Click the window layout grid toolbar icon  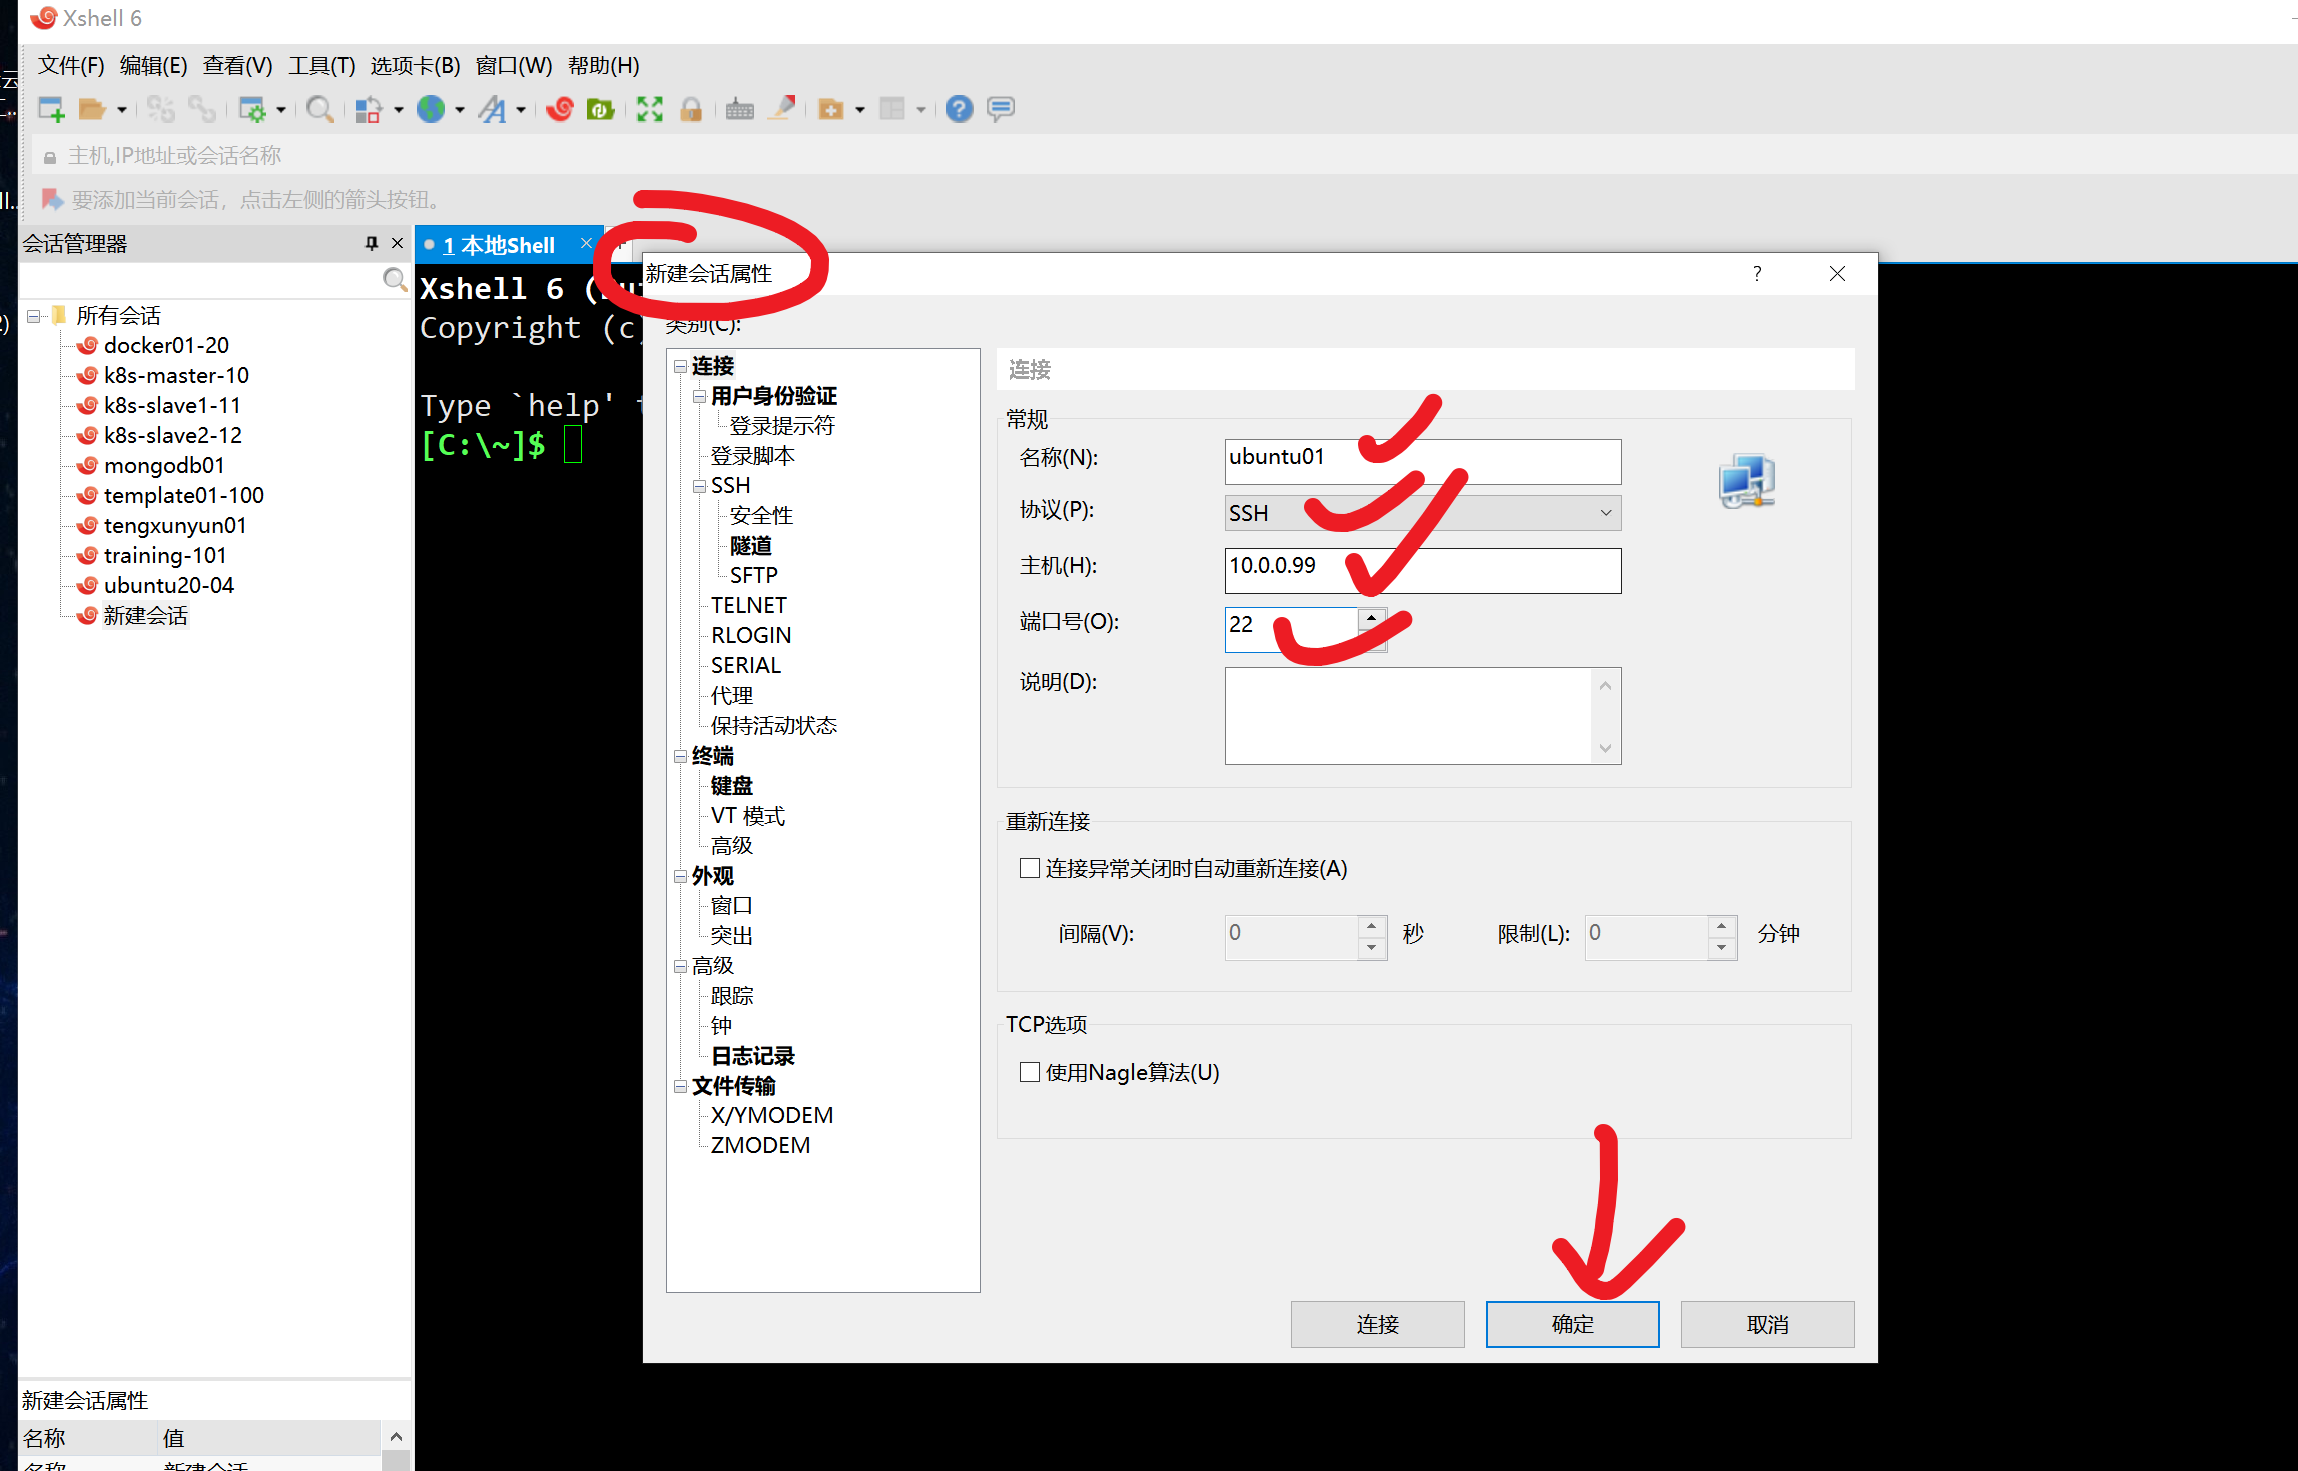point(892,109)
